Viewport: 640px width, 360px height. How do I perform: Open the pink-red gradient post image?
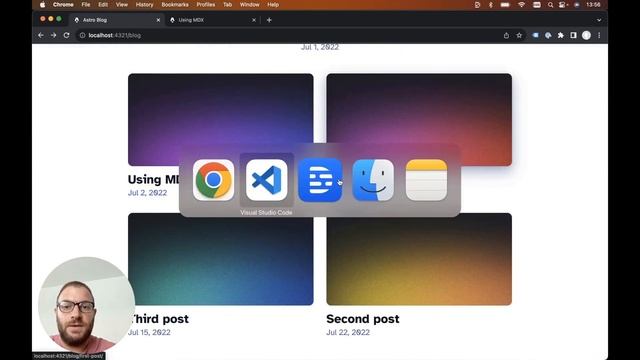(x=419, y=120)
